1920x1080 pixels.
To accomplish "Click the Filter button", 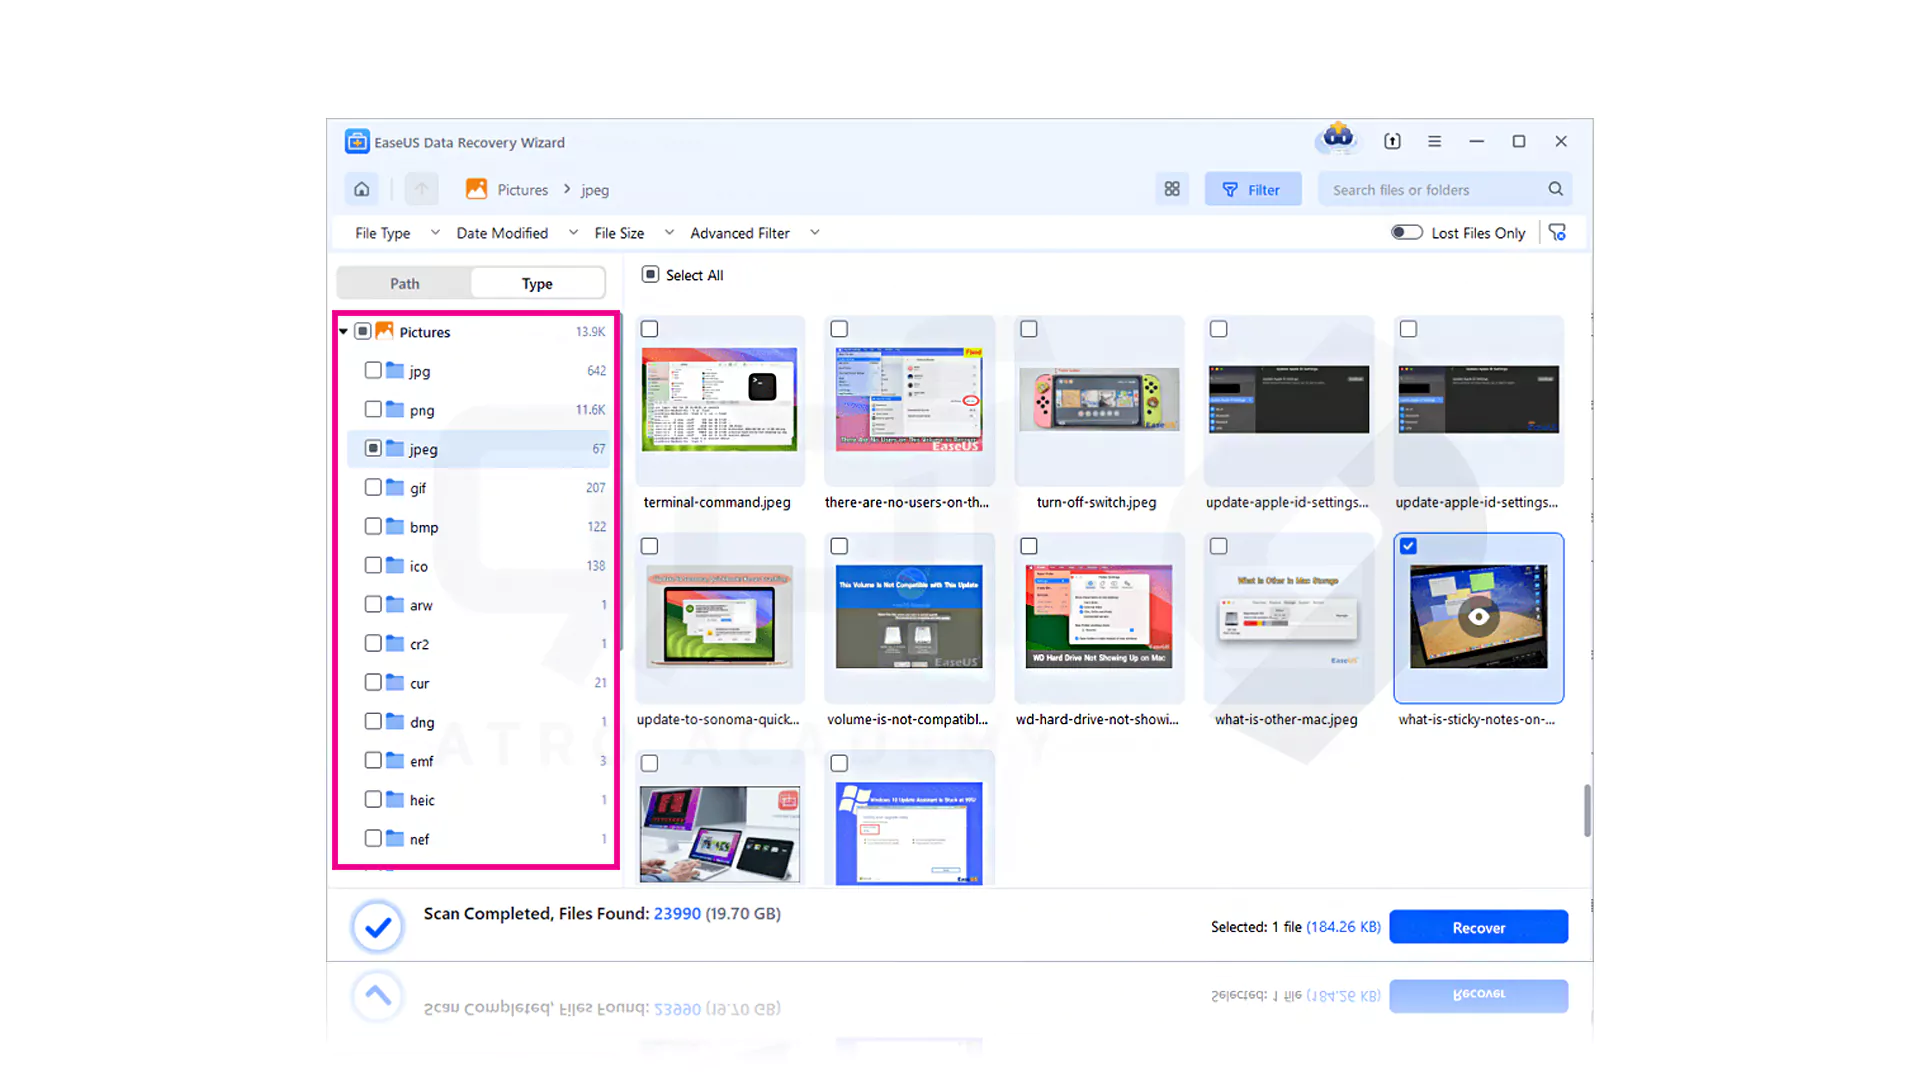I will [x=1253, y=189].
